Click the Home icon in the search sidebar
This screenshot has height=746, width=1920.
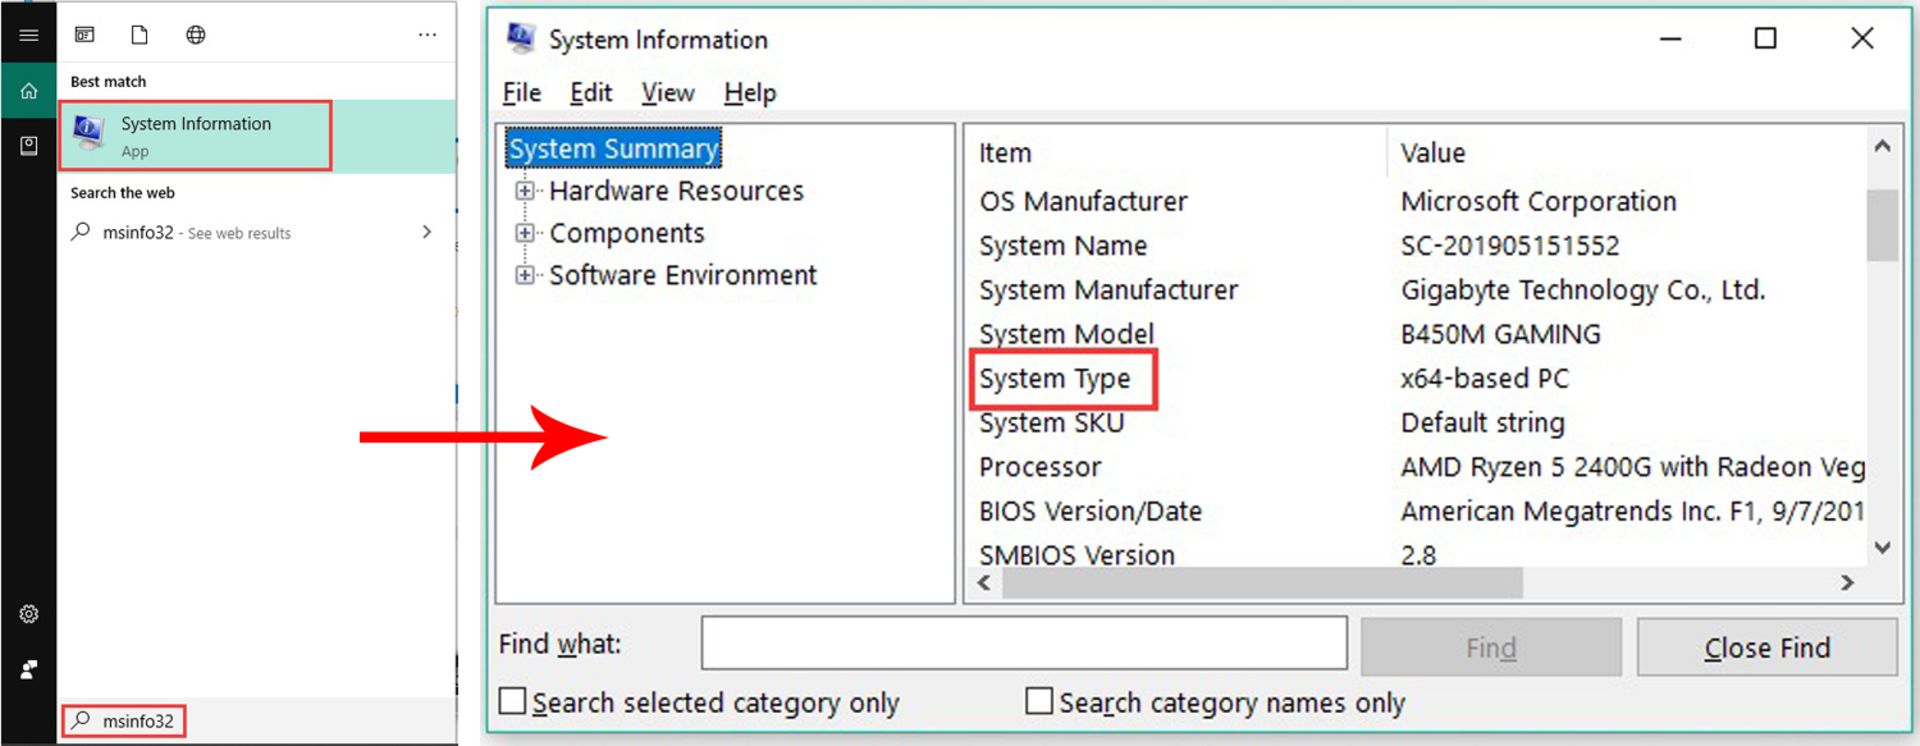(x=28, y=91)
